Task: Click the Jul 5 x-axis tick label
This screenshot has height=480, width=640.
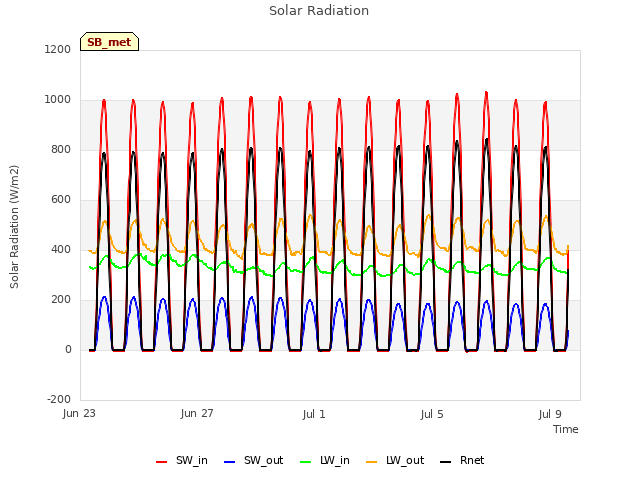Action: click(432, 414)
